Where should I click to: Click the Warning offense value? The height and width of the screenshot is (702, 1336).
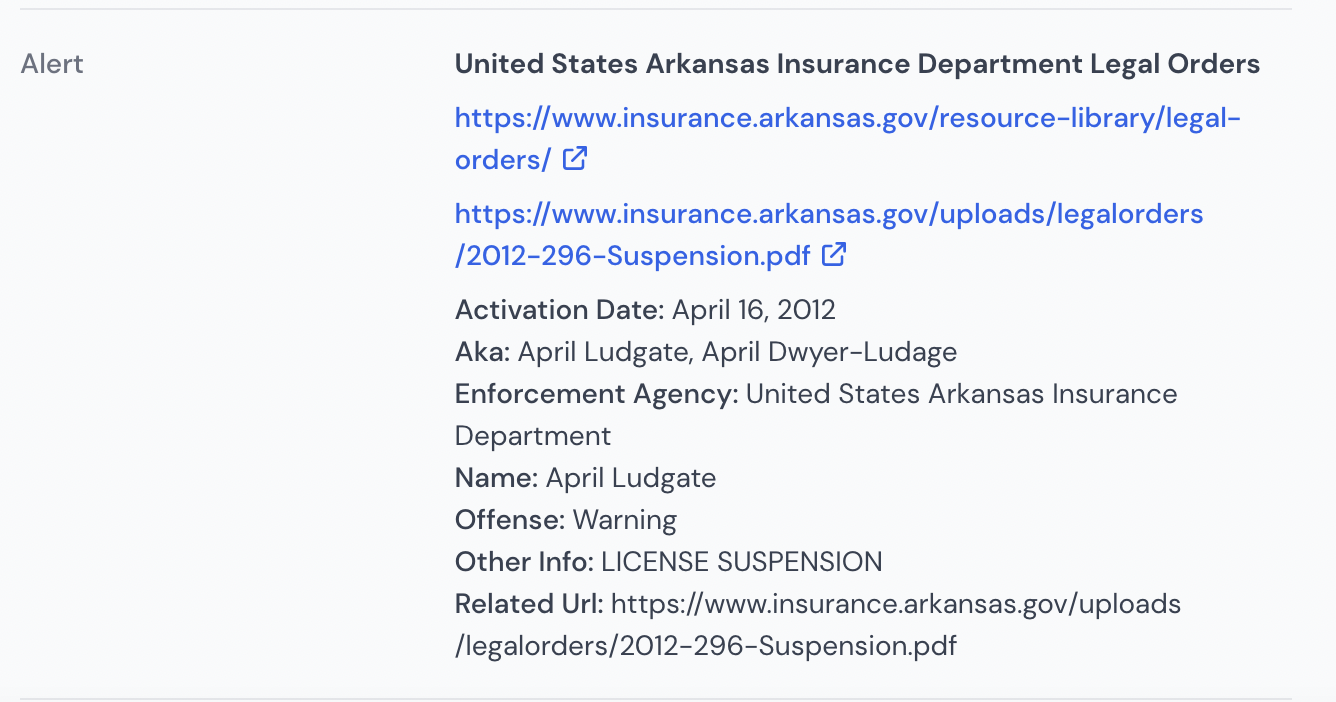625,520
